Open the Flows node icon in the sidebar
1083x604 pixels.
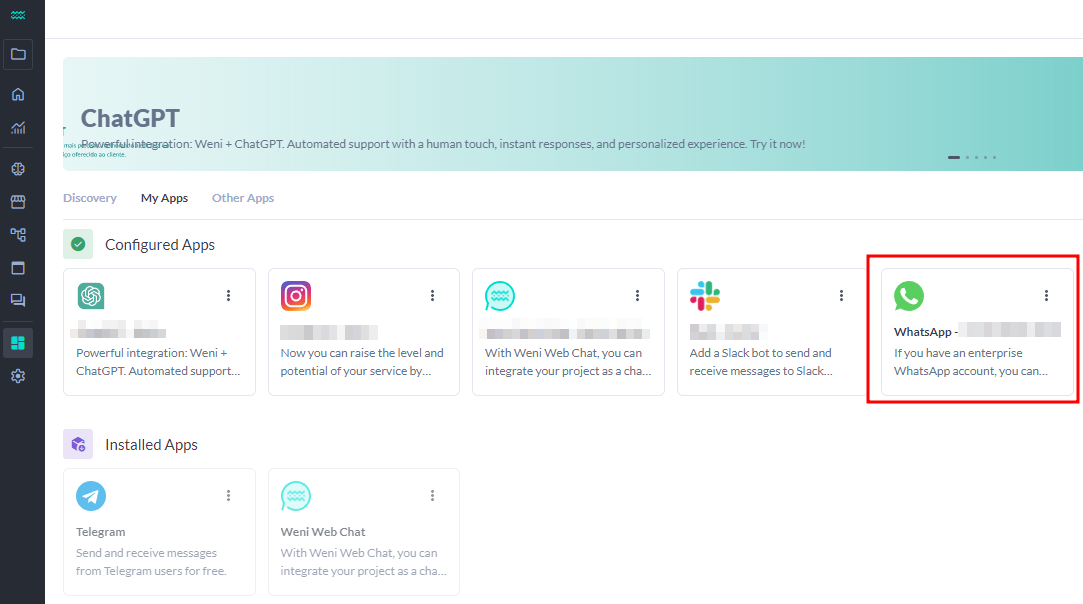[18, 234]
